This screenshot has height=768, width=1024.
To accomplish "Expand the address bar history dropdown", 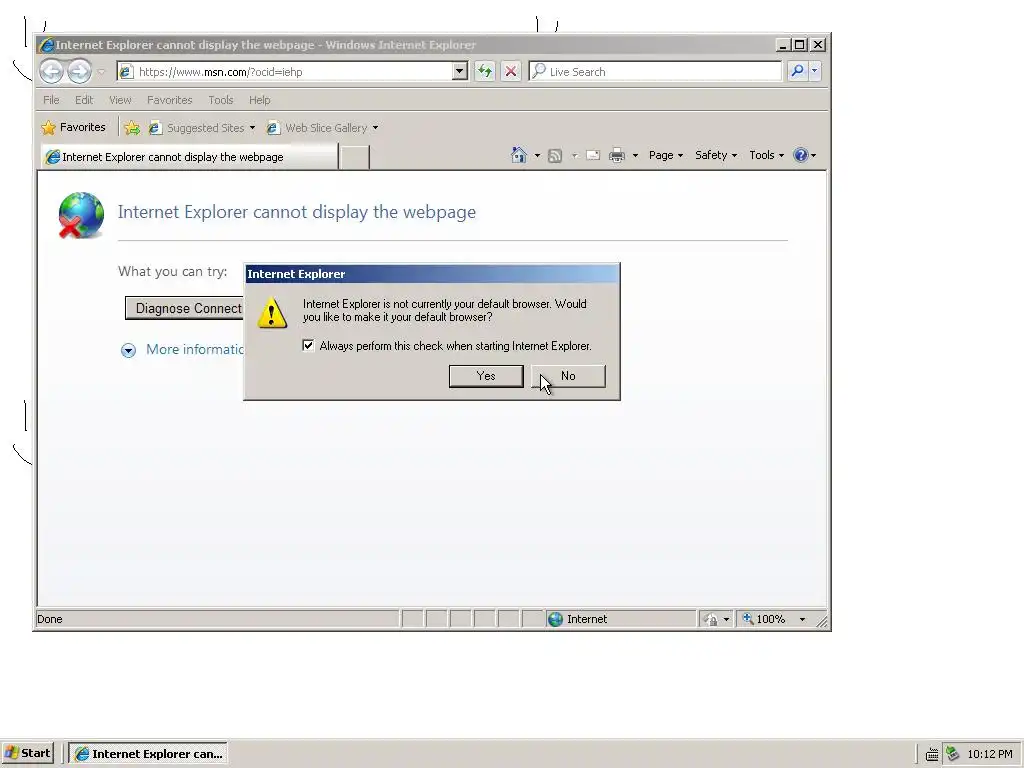I will 460,71.
